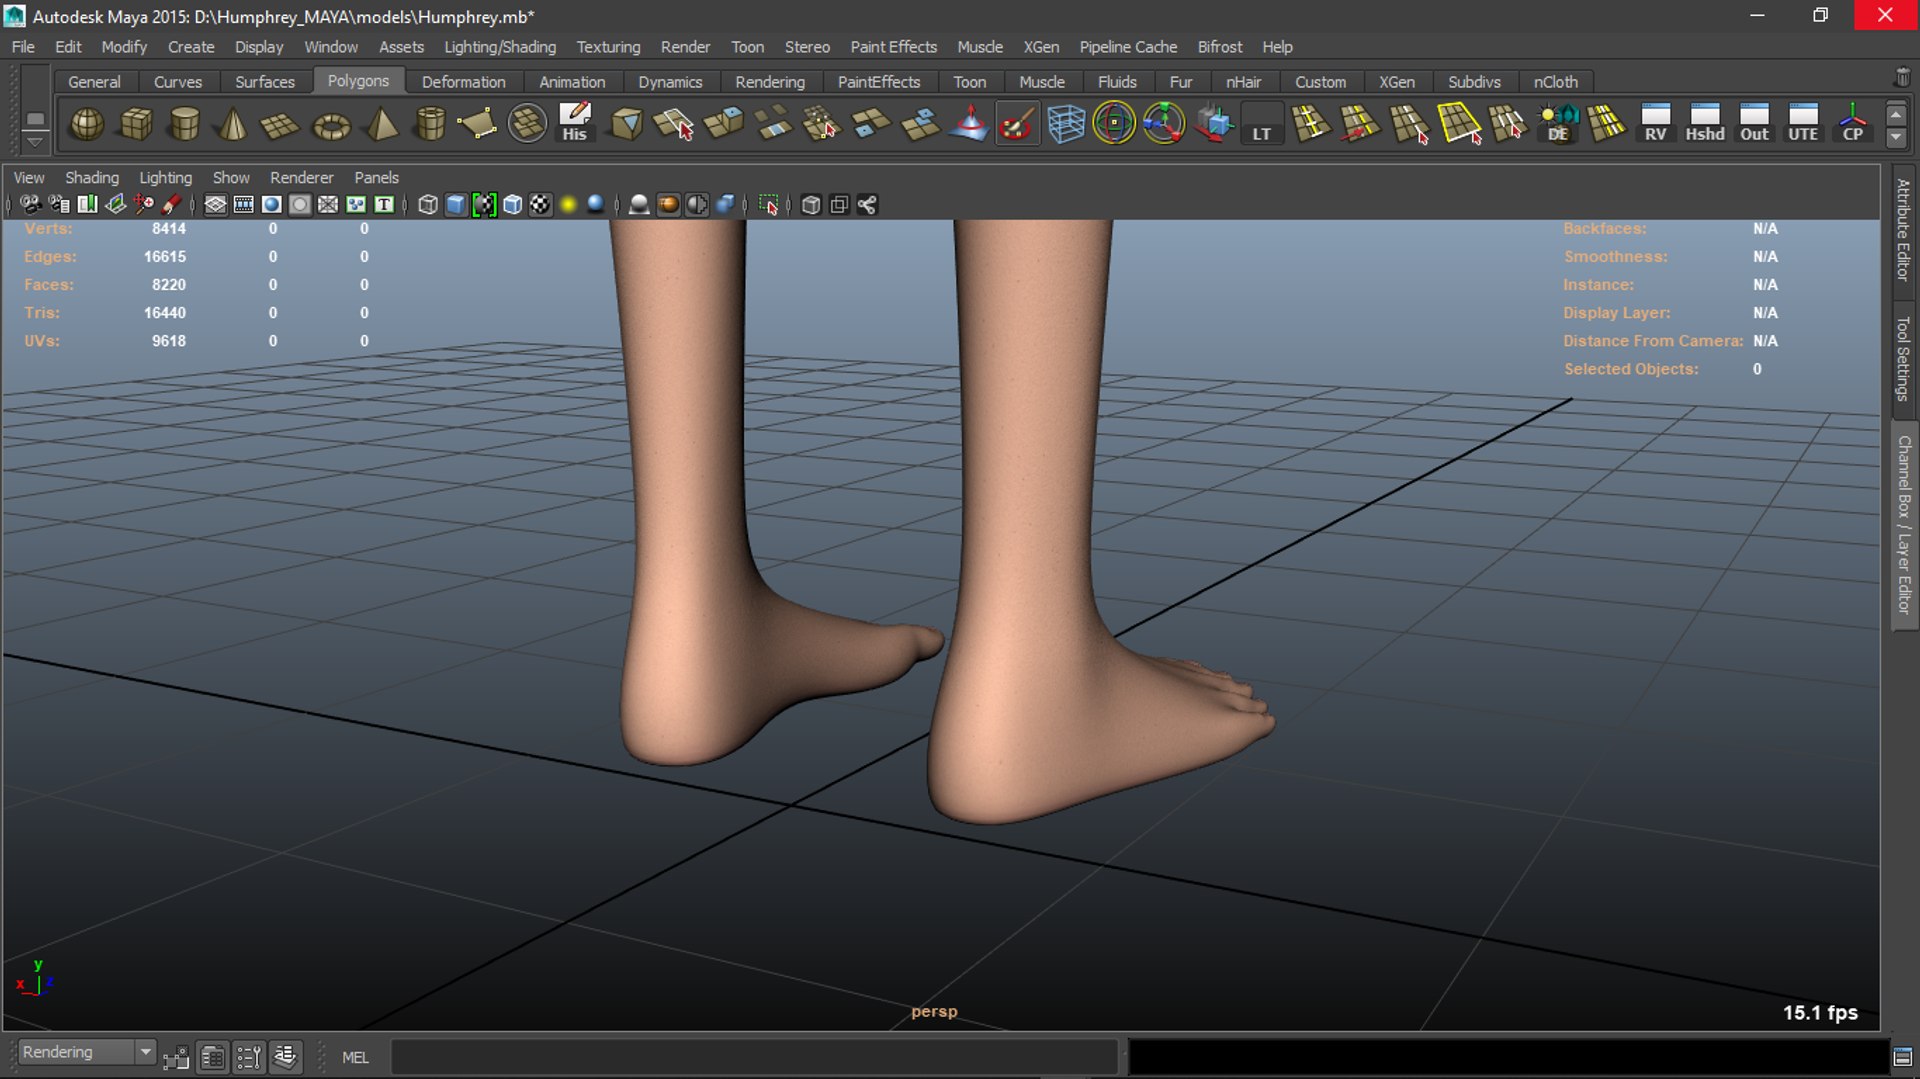This screenshot has height=1079, width=1920.
Task: Click the LT shelf button
Action: pos(1262,124)
